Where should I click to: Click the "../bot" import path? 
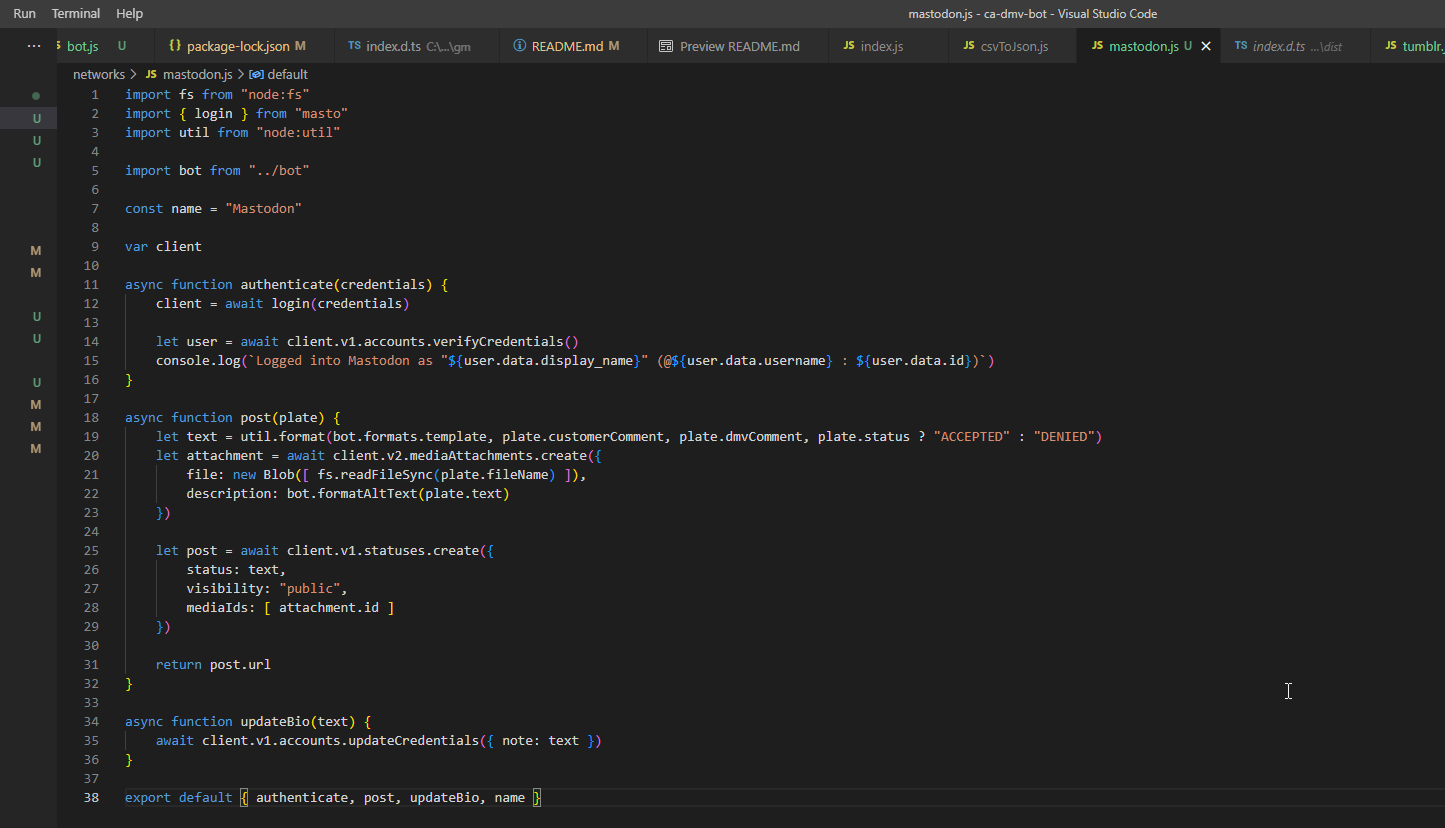click(279, 171)
